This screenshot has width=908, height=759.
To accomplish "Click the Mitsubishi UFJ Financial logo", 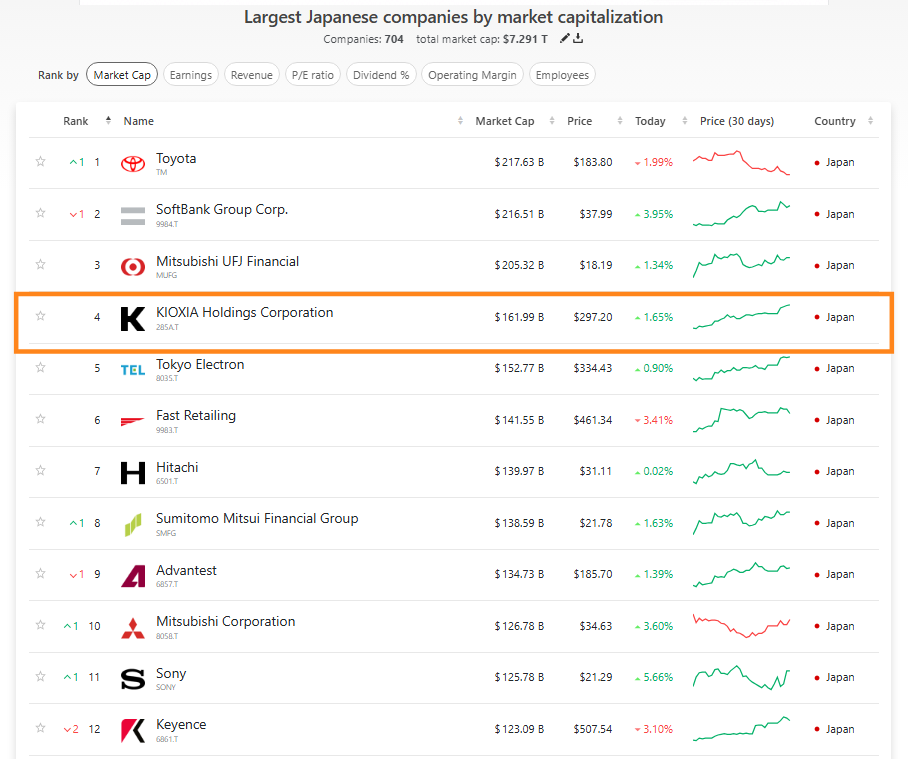I will pos(133,267).
